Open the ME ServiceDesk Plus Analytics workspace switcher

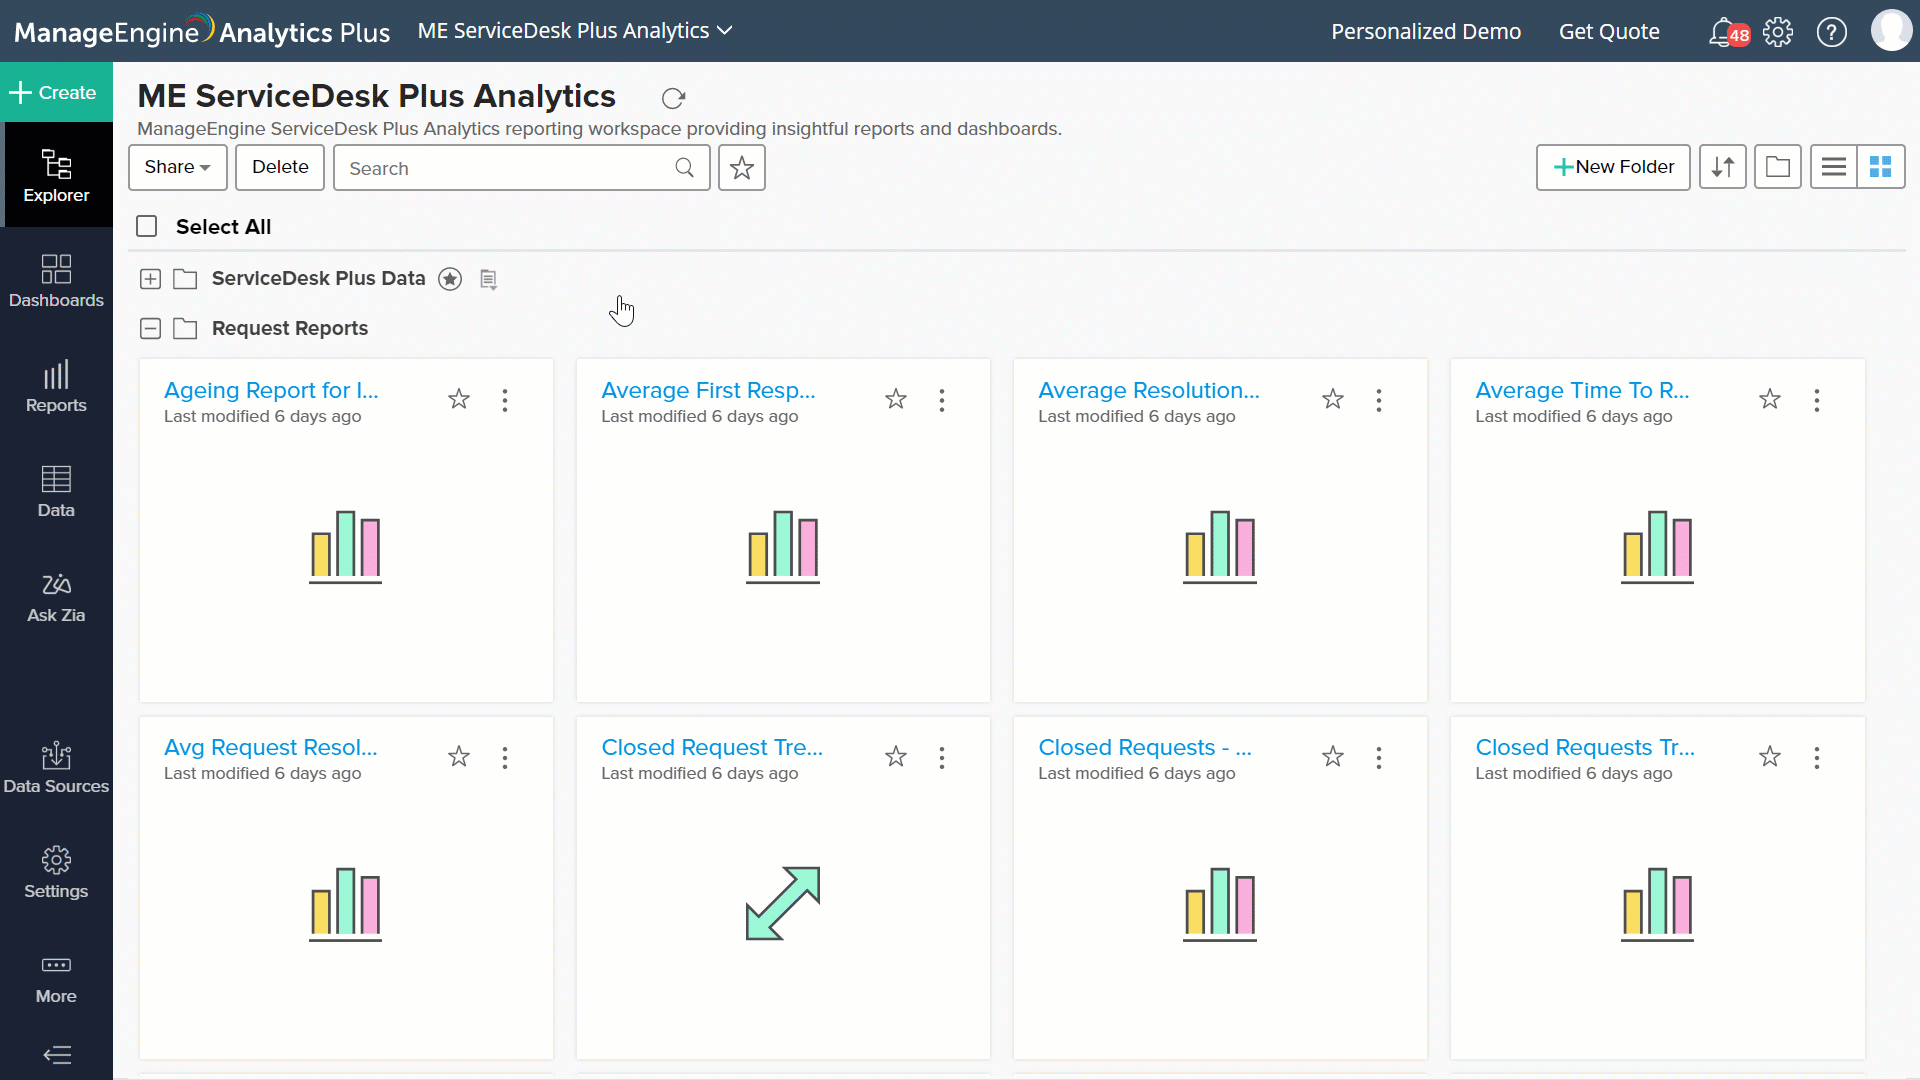point(575,31)
